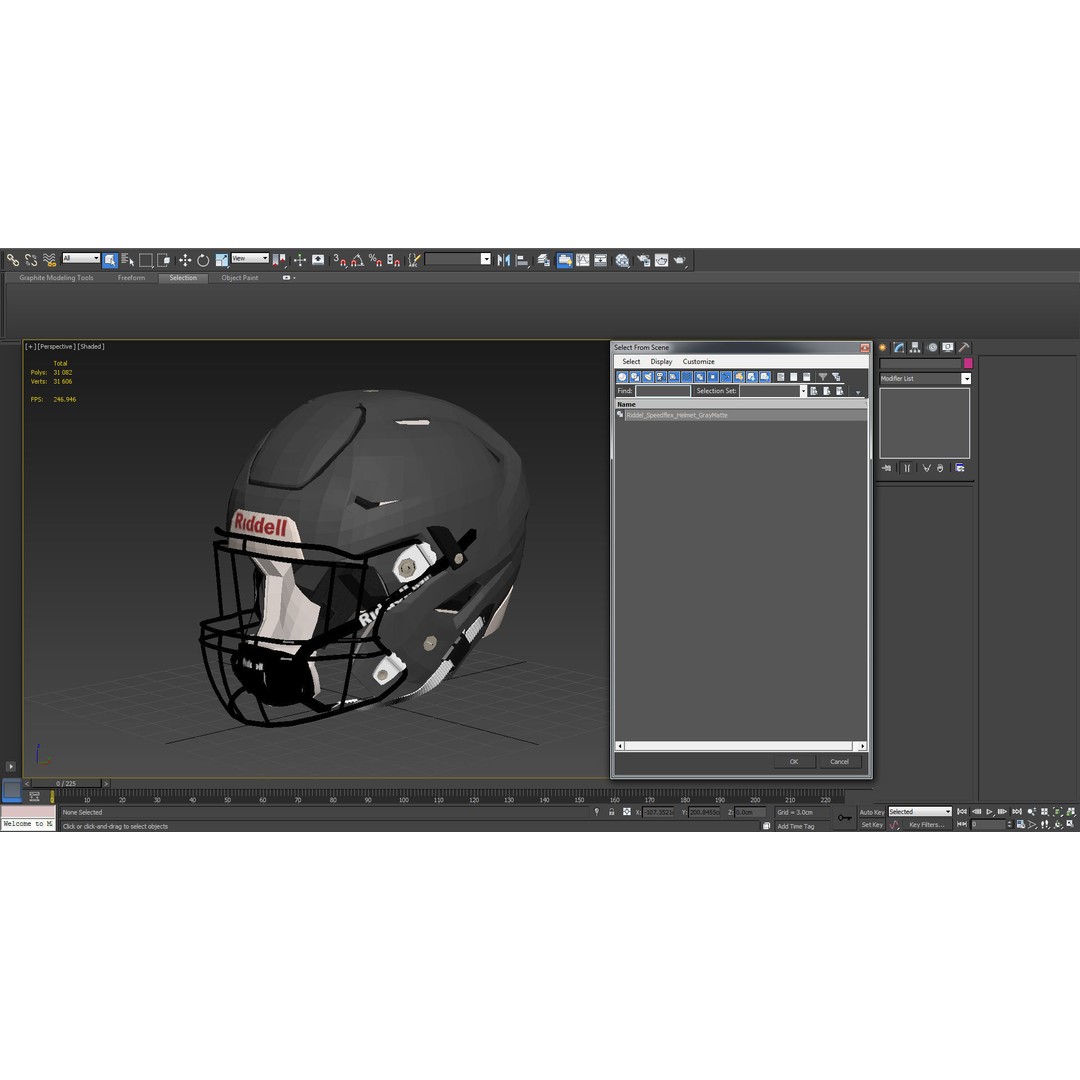Click the Name column header
This screenshot has width=1080, height=1080.
(x=740, y=404)
